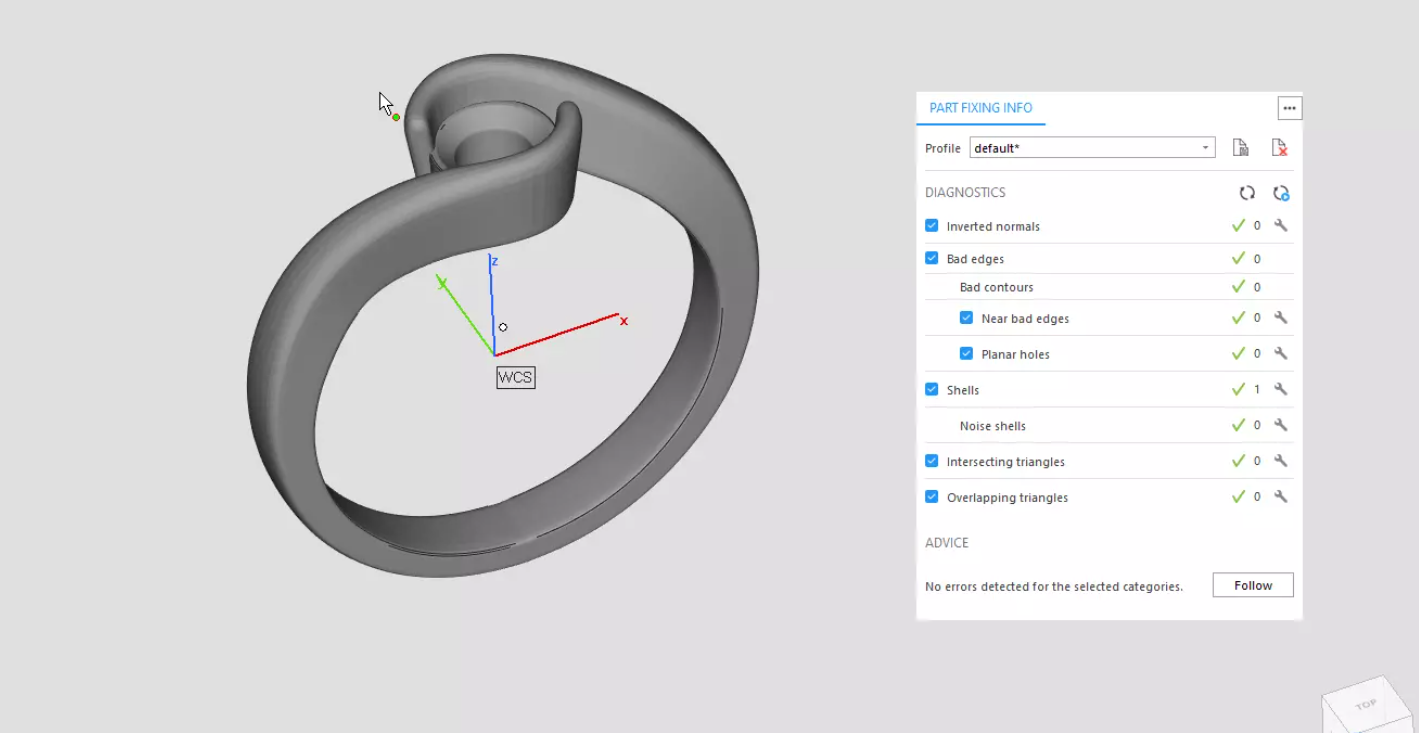Click the red X axis line
This screenshot has height=733, width=1419.
[x=556, y=335]
